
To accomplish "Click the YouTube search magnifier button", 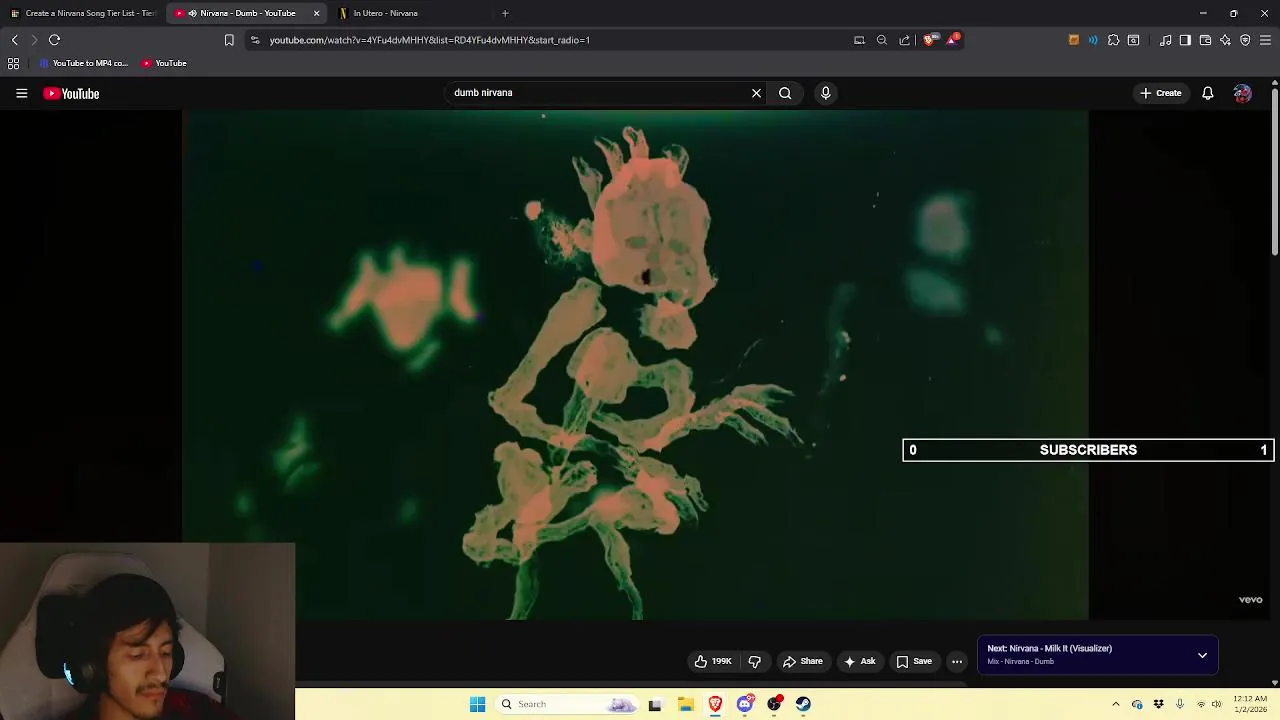I will click(x=785, y=93).
